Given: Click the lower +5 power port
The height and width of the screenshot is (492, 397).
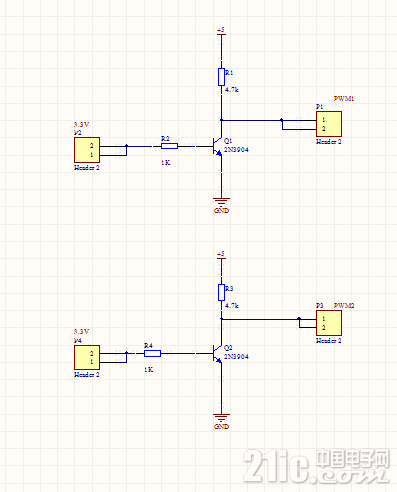Looking at the screenshot, I should (x=221, y=256).
